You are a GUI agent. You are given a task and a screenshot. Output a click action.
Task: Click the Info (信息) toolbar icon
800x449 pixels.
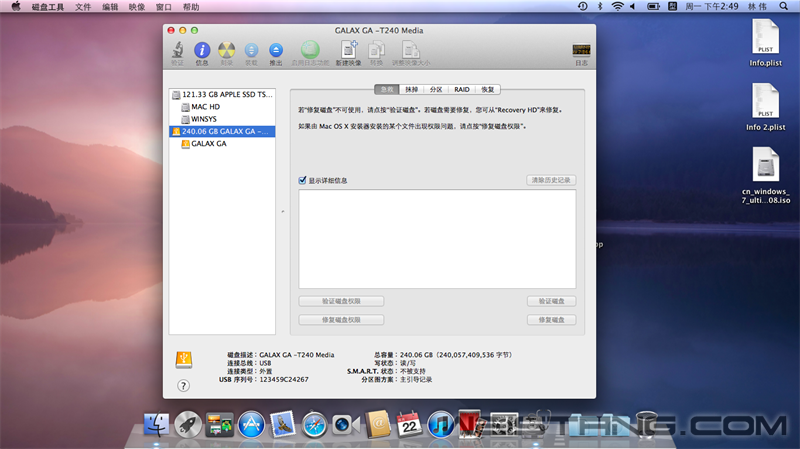click(202, 51)
